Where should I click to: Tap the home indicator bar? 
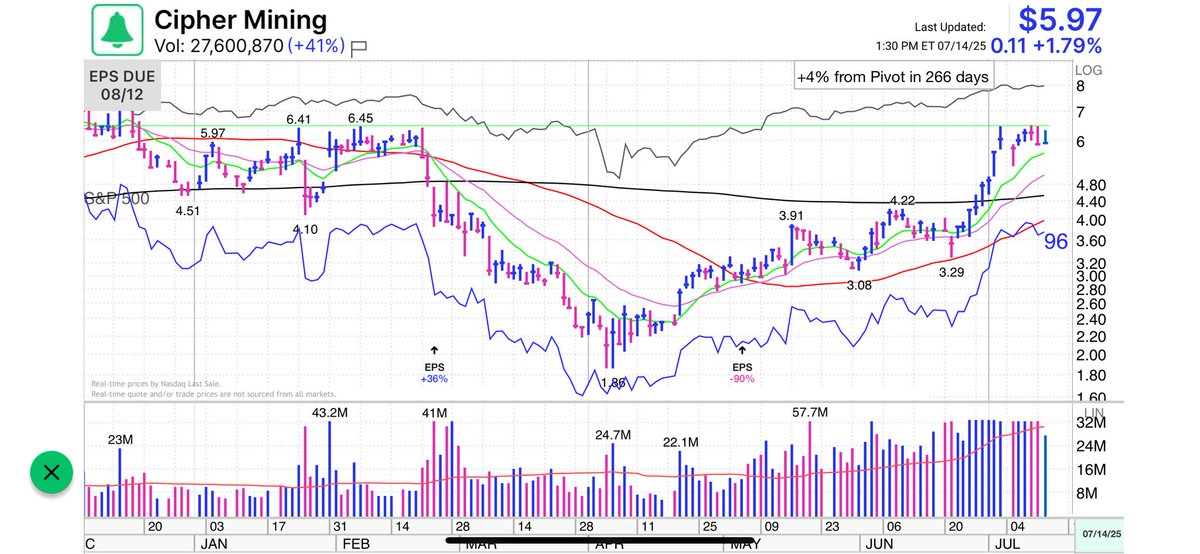[x=599, y=542]
